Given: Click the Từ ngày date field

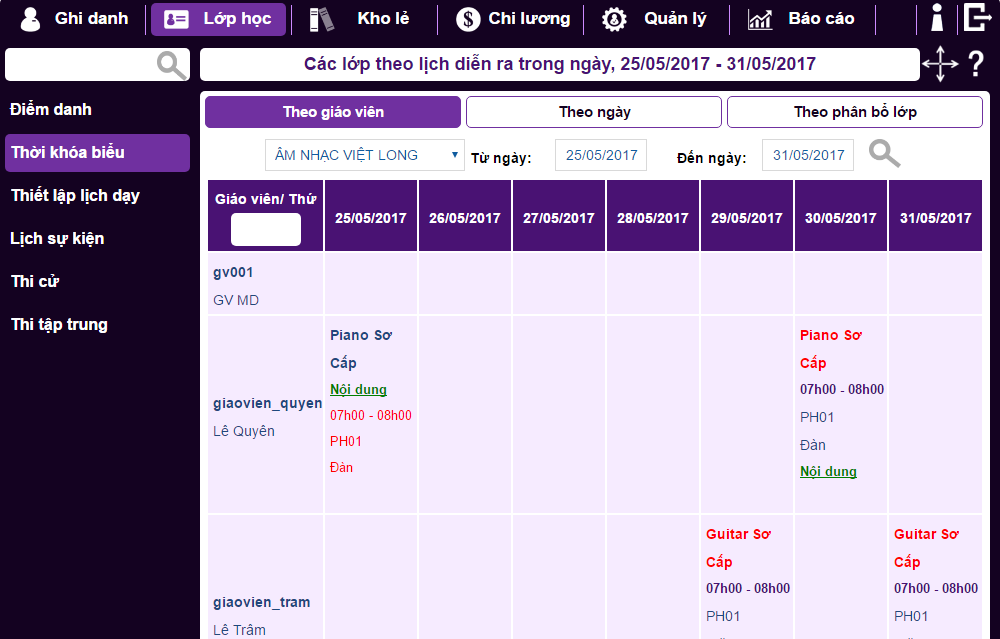Looking at the screenshot, I should tap(601, 155).
